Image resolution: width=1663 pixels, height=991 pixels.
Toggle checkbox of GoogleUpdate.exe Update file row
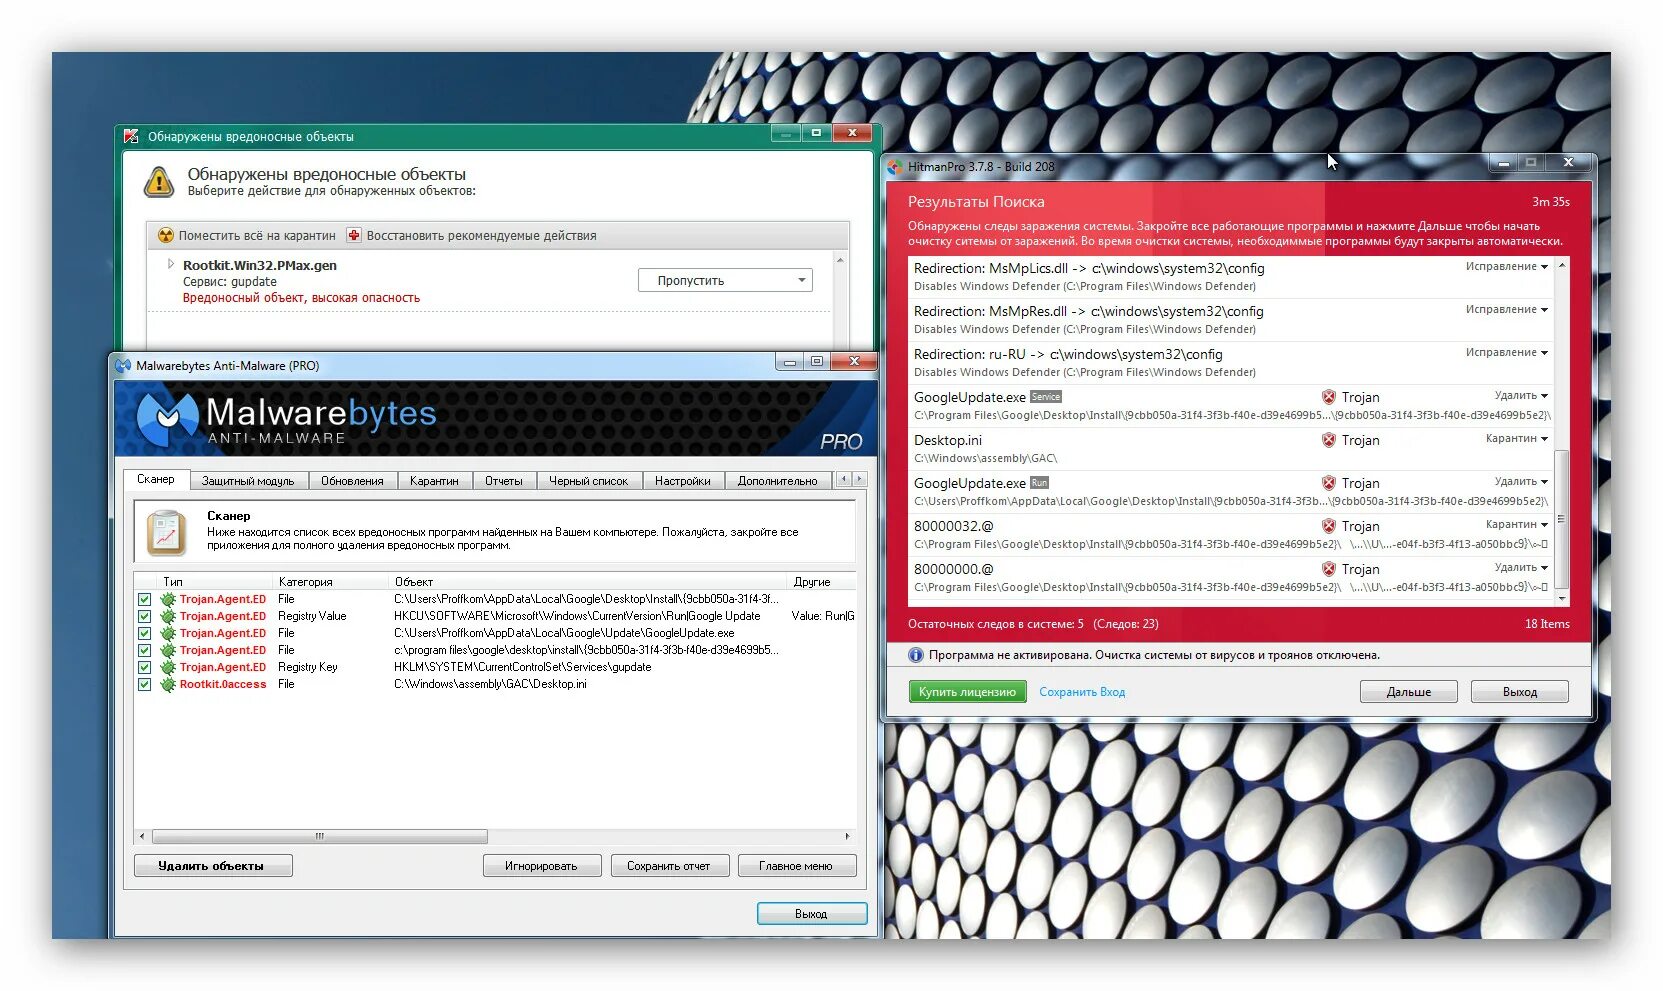(145, 634)
